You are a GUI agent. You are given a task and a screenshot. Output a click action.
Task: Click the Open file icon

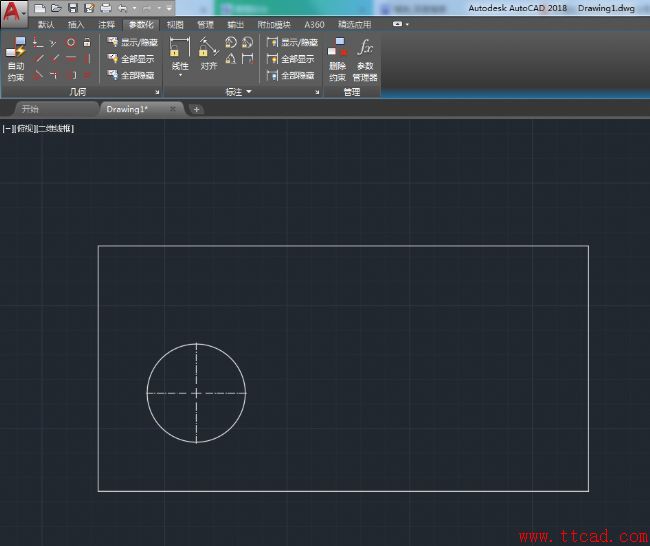56,8
